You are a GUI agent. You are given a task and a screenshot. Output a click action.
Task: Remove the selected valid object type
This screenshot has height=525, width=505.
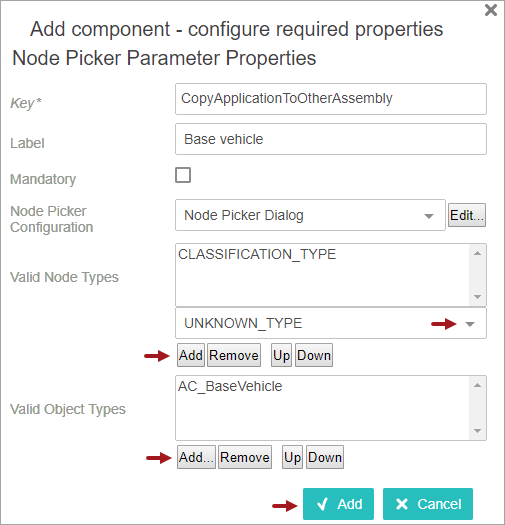[x=245, y=457]
